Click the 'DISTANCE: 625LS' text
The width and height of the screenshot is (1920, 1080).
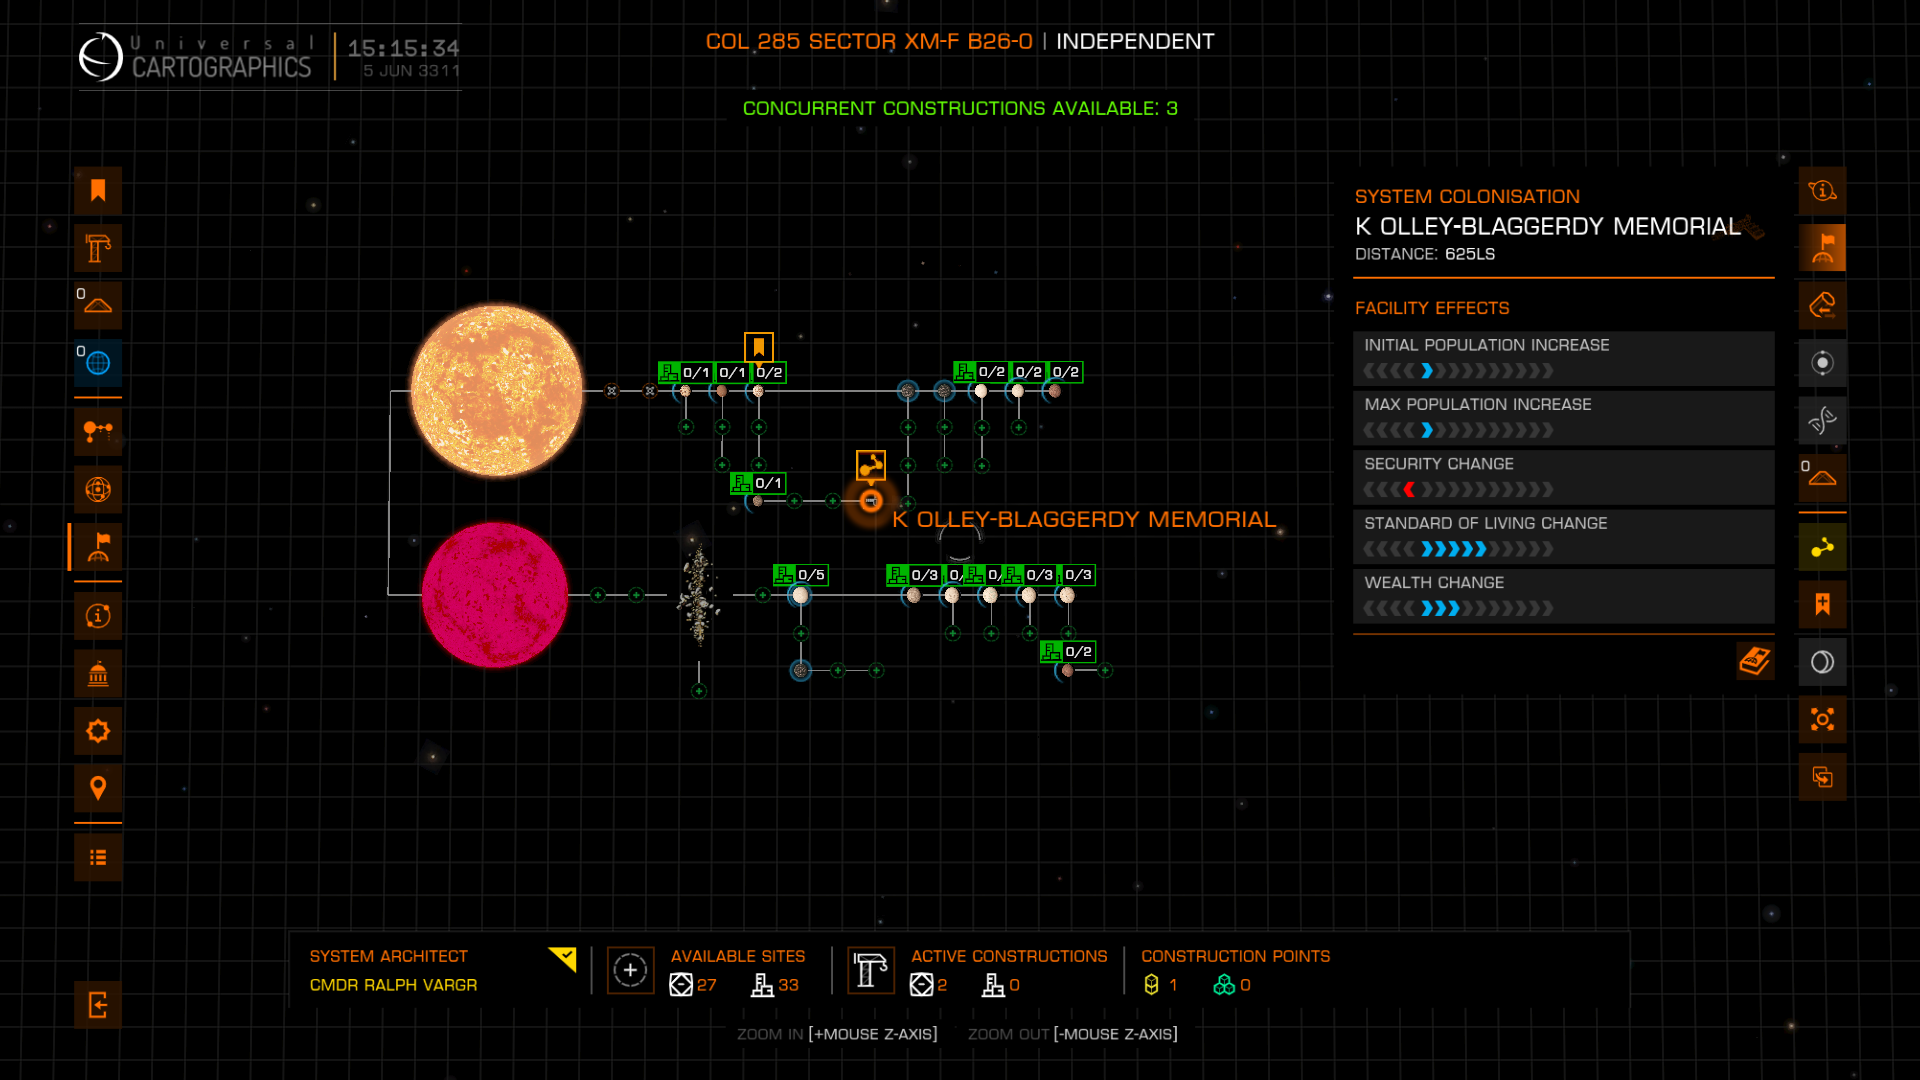1425,254
